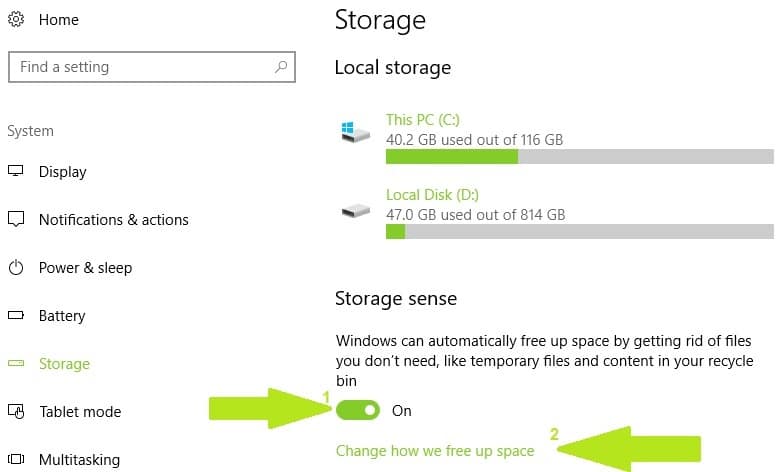Click the Multitasking icon
The image size is (782, 472).
pos(16,459)
